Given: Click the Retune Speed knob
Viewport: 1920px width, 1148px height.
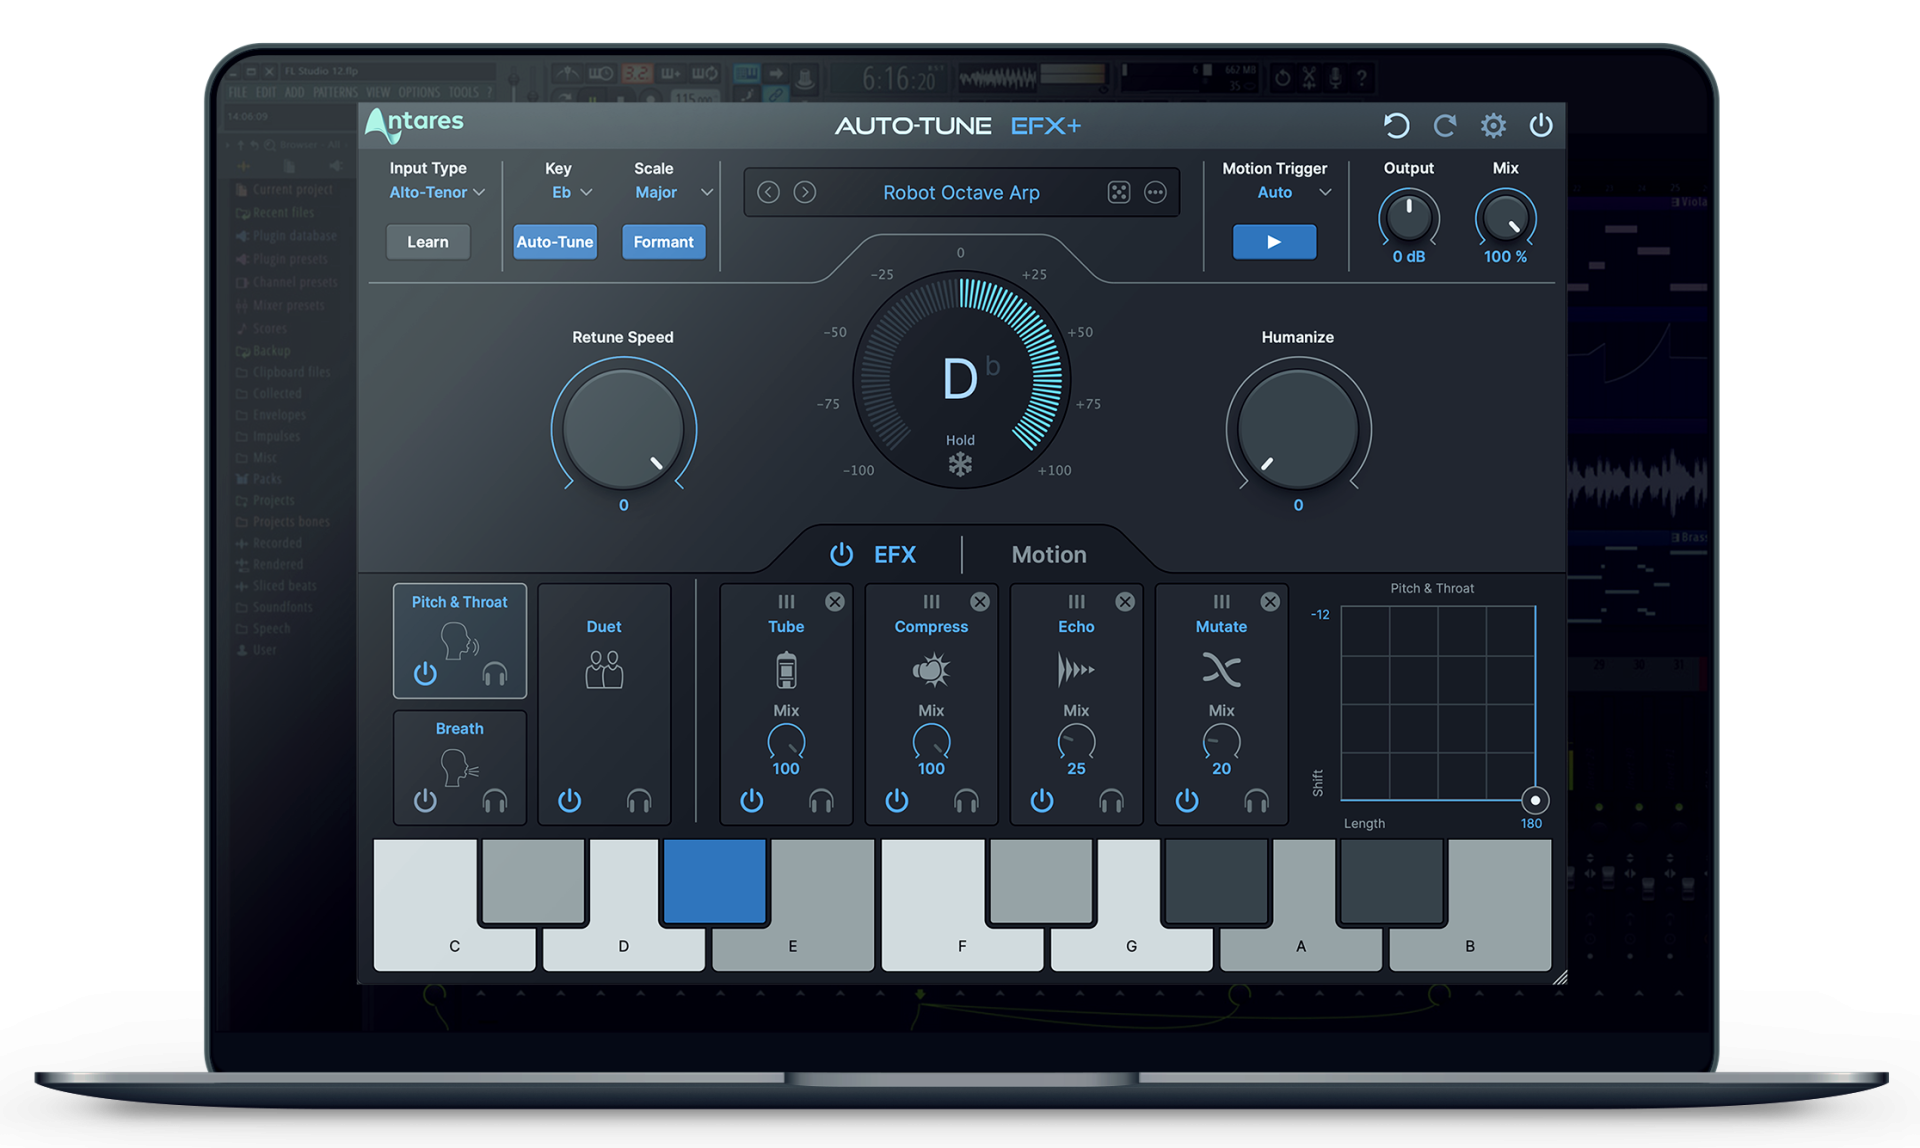Looking at the screenshot, I should (623, 428).
